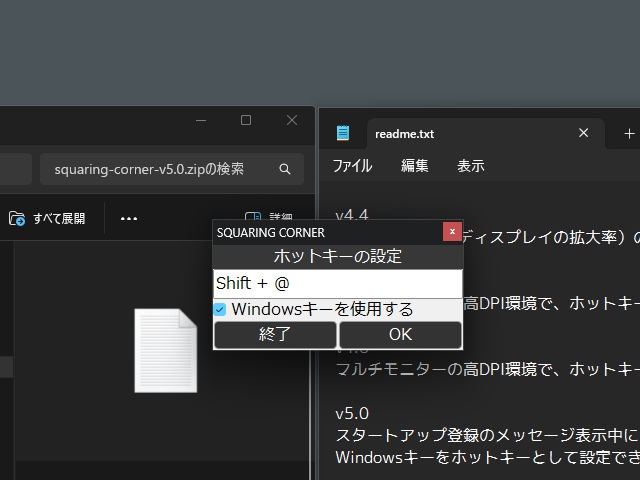Image resolution: width=640 pixels, height=480 pixels.
Task: Add a new tab in Notepad
Action: click(629, 133)
